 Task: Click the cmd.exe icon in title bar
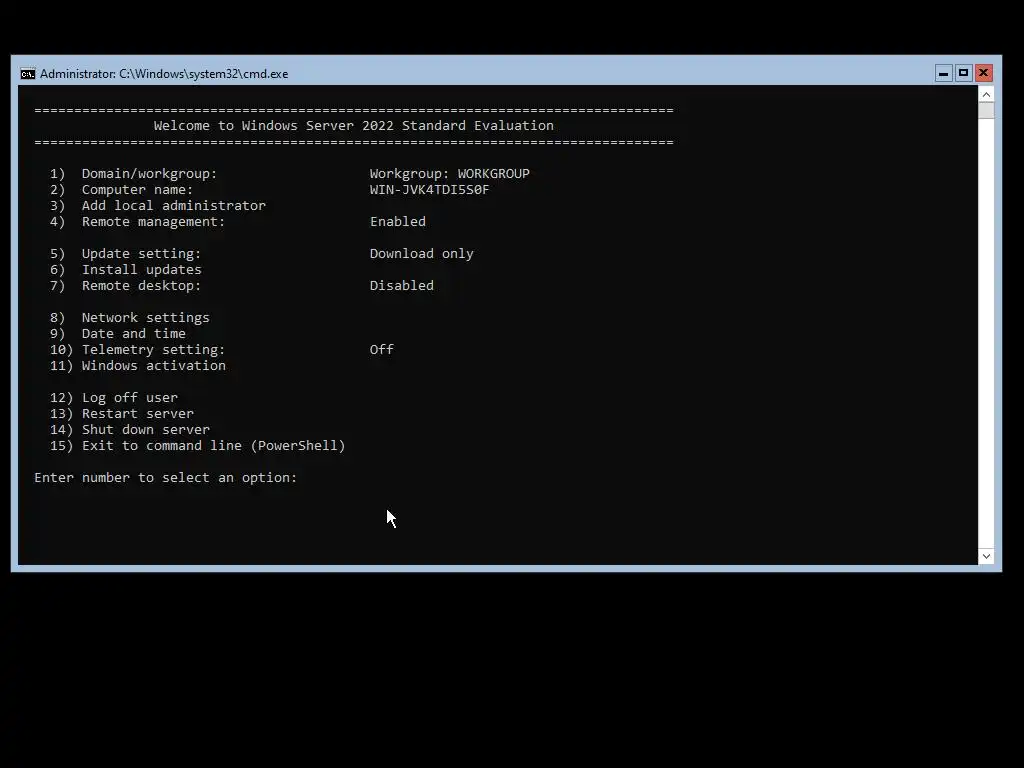click(27, 74)
